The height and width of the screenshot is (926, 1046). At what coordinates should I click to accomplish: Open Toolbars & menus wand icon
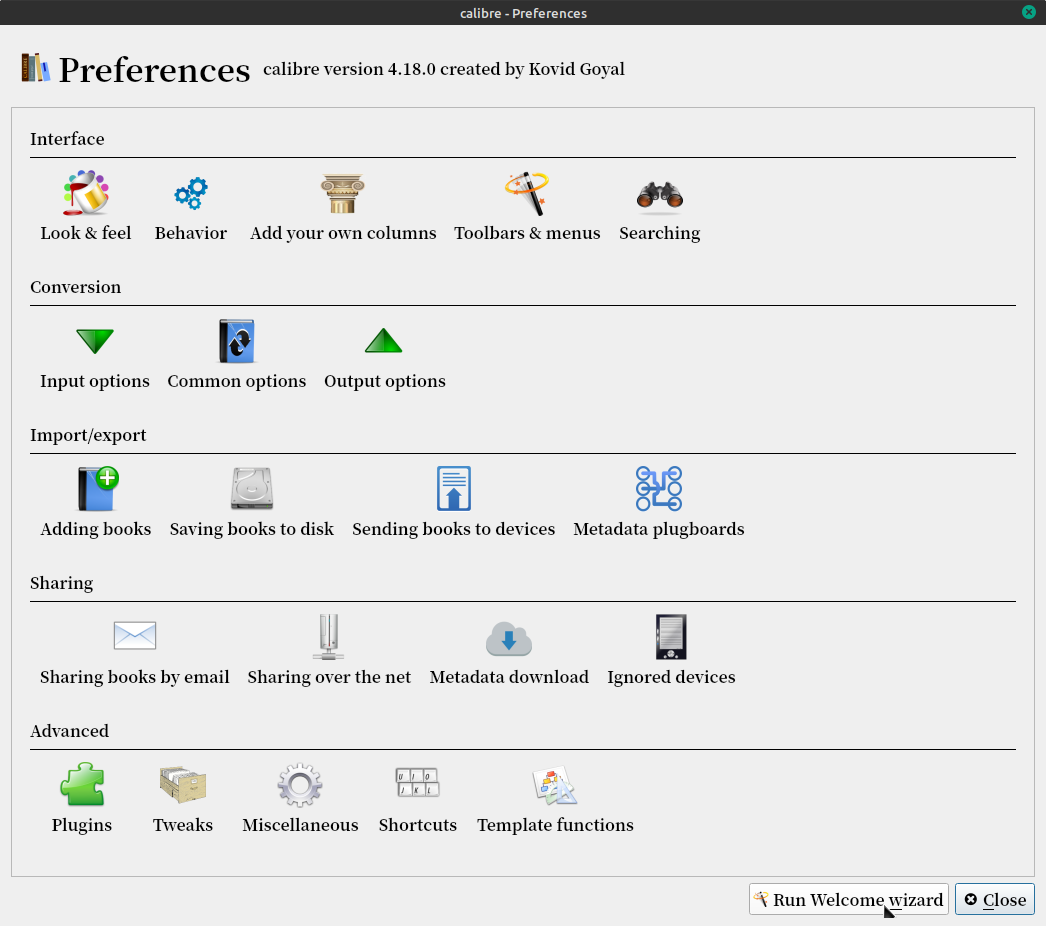coord(527,193)
